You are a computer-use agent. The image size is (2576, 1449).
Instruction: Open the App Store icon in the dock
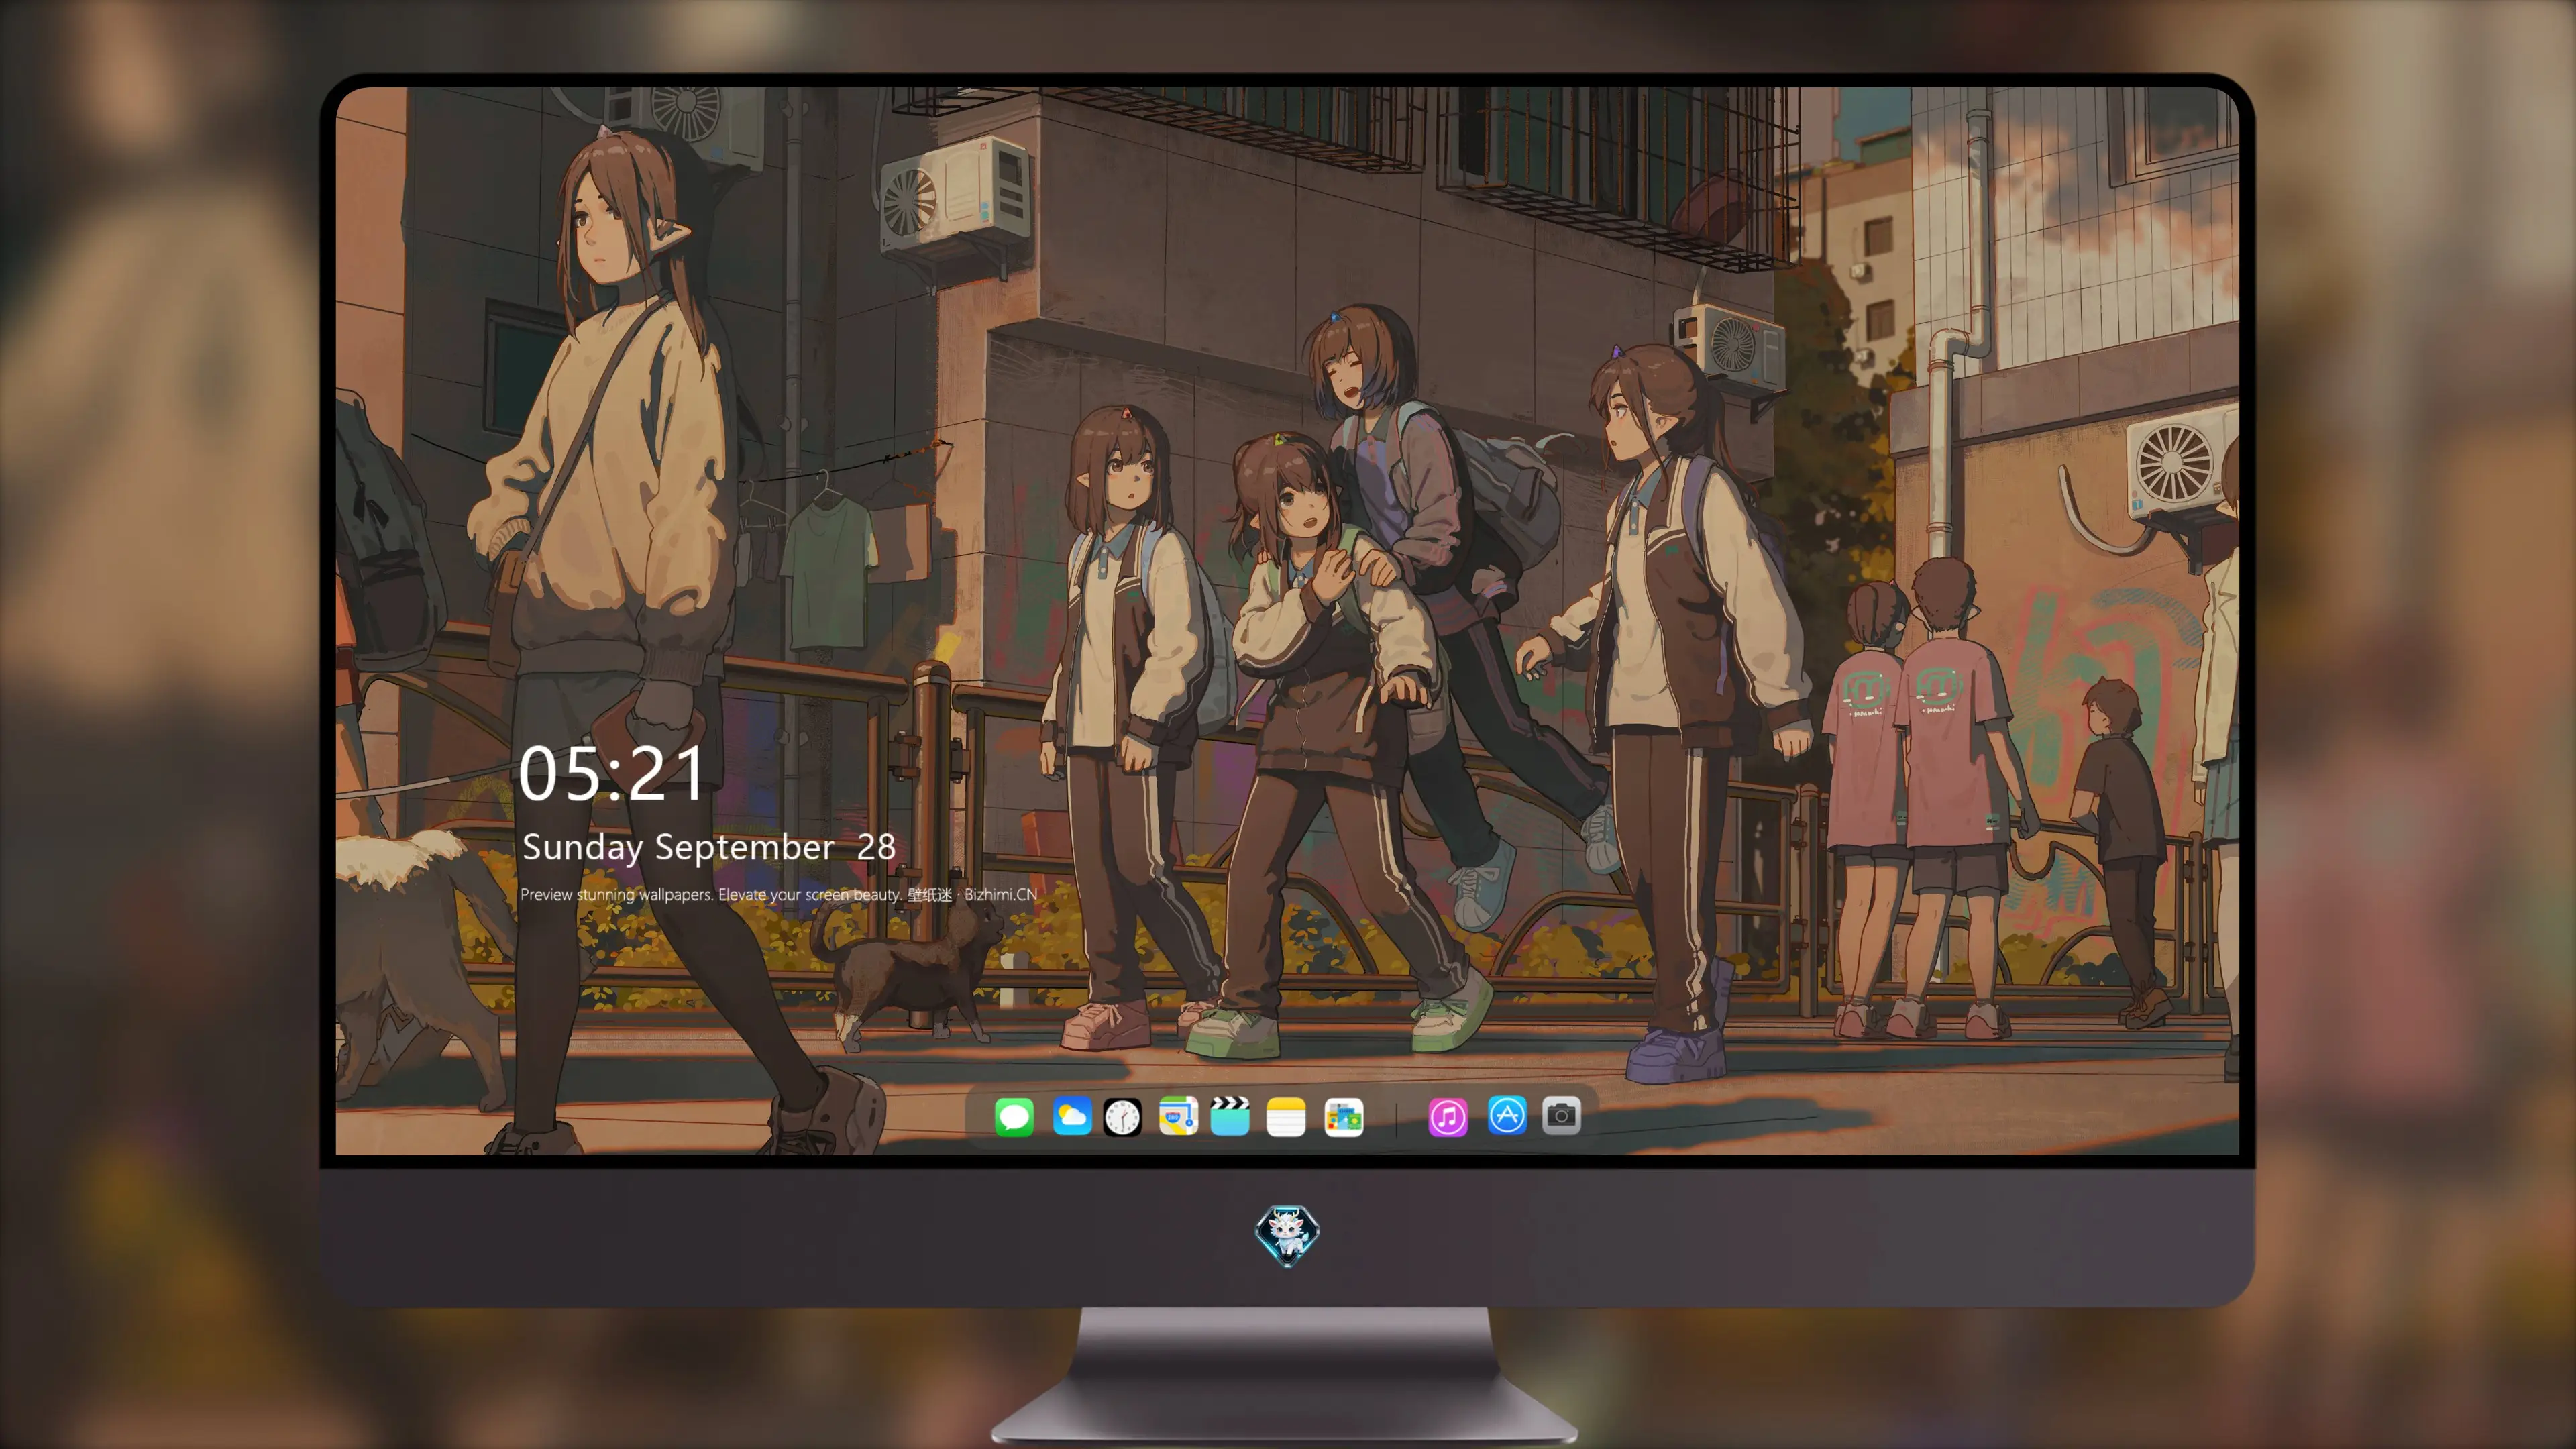pyautogui.click(x=1507, y=1115)
